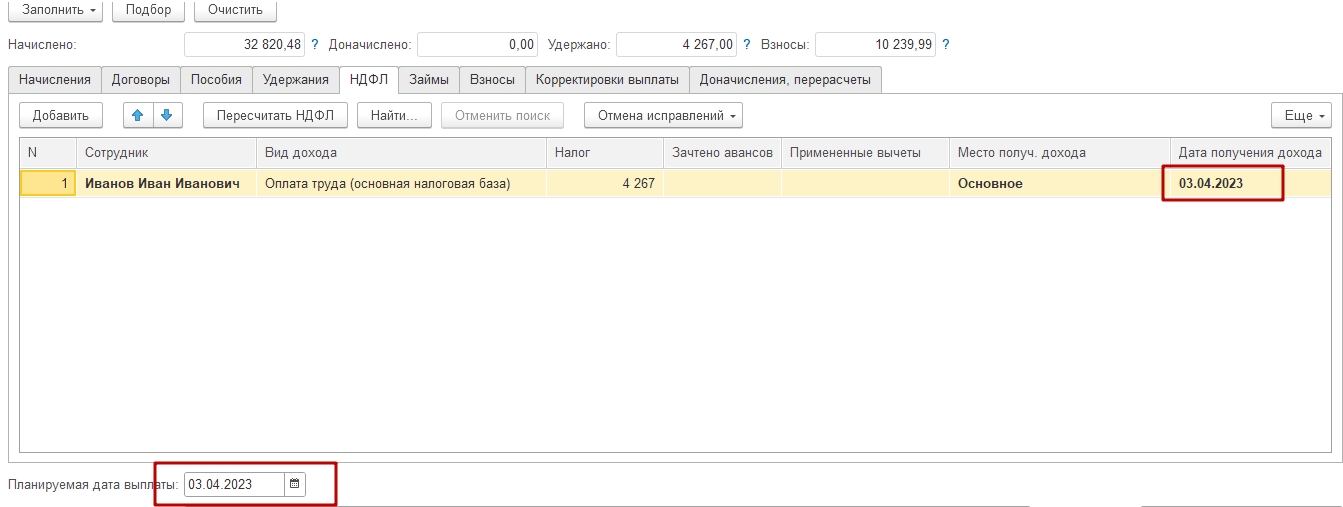Open help icon next to Удержано
The width and height of the screenshot is (1343, 507).
[747, 45]
